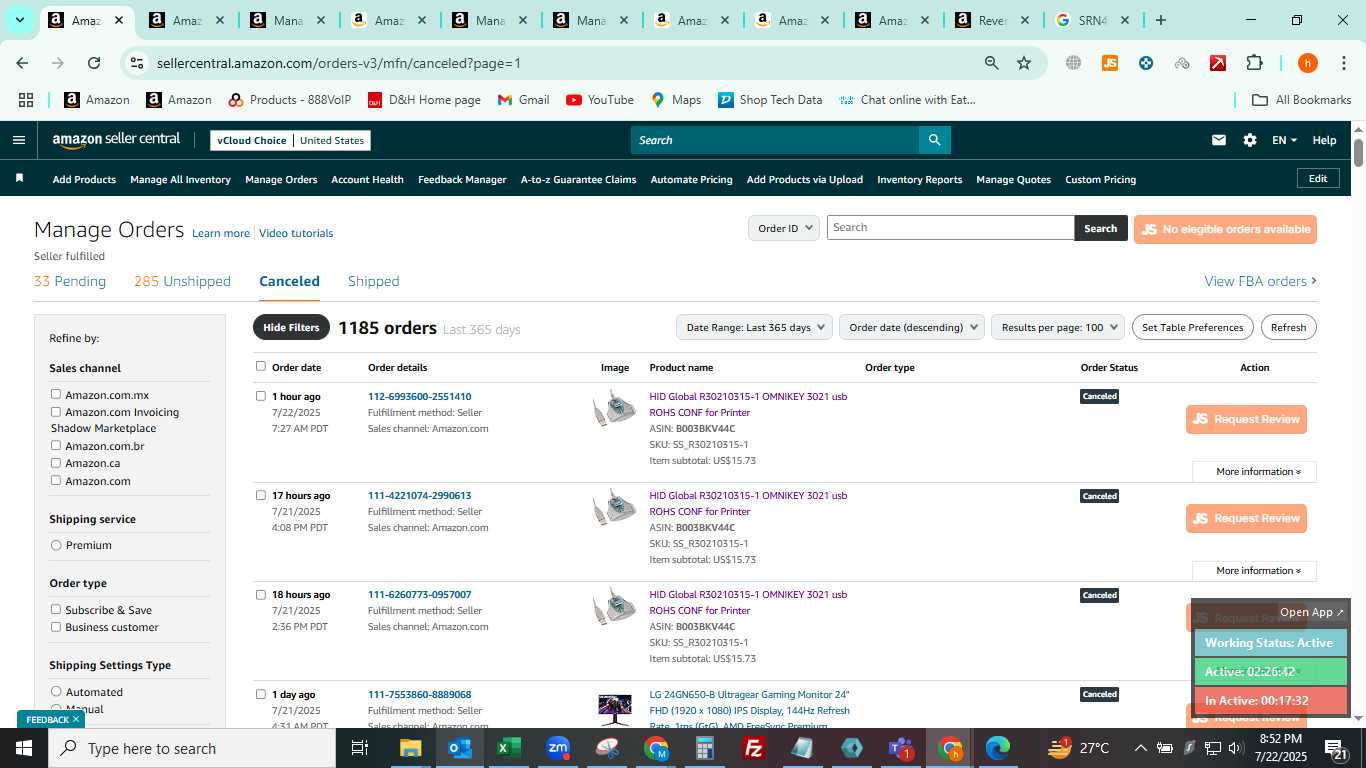This screenshot has width=1366, height=768.
Task: Select checkbox for order 112-6993600-2551410
Action: pos(261,396)
